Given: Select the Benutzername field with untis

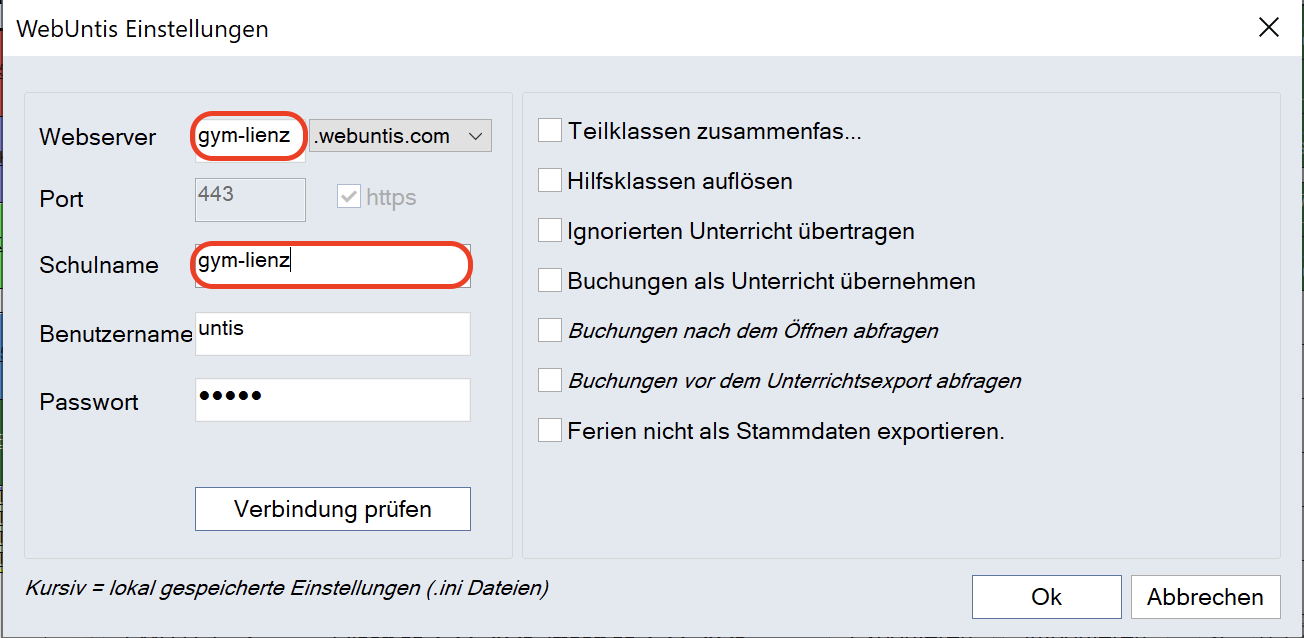Looking at the screenshot, I should coord(331,334).
